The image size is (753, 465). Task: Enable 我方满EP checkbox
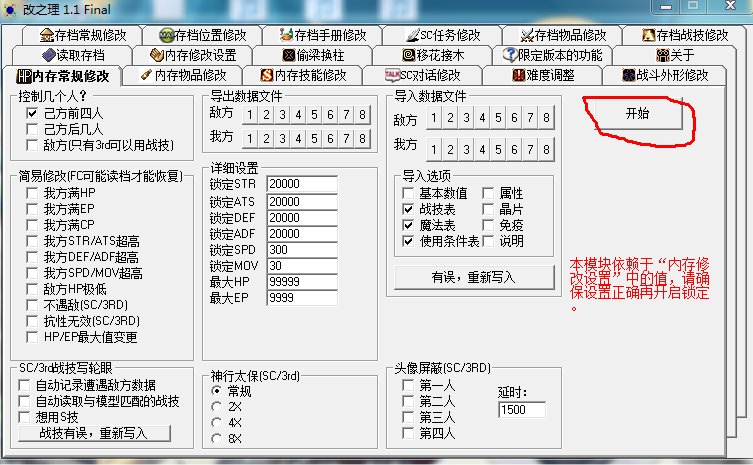pos(32,209)
